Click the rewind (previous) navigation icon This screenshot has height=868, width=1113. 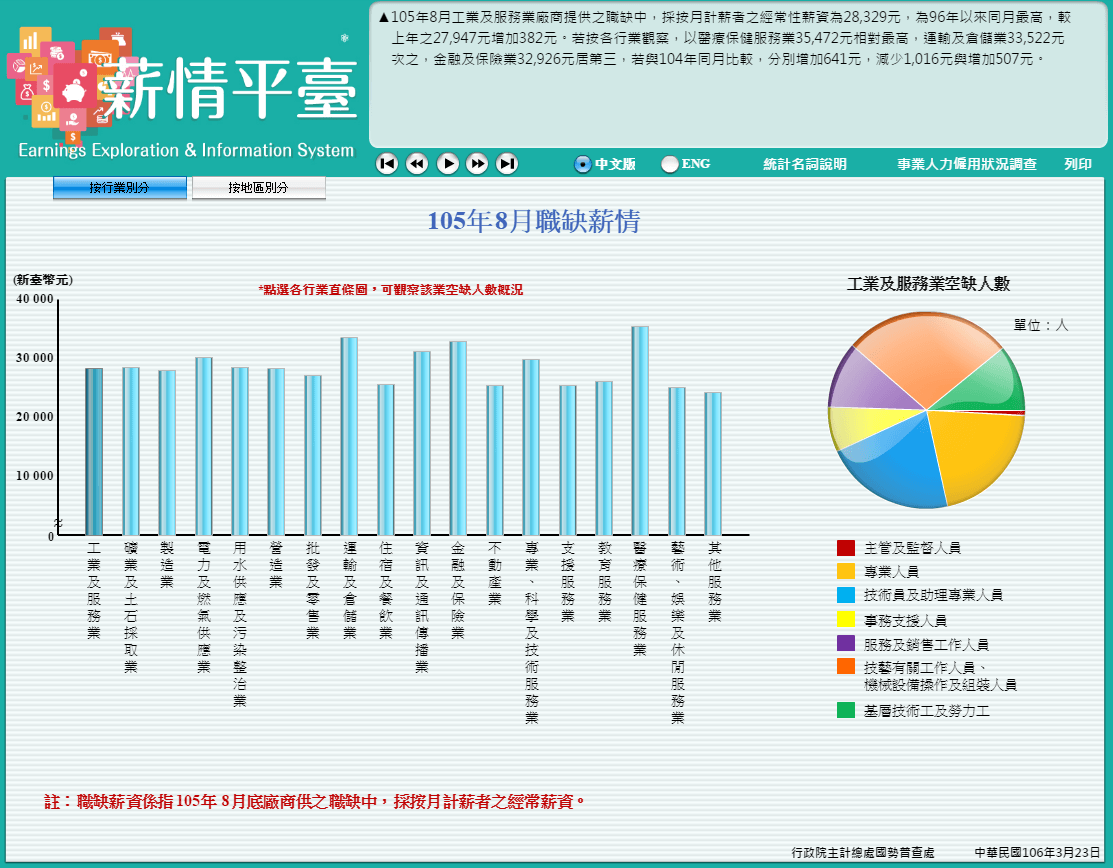pyautogui.click(x=417, y=164)
